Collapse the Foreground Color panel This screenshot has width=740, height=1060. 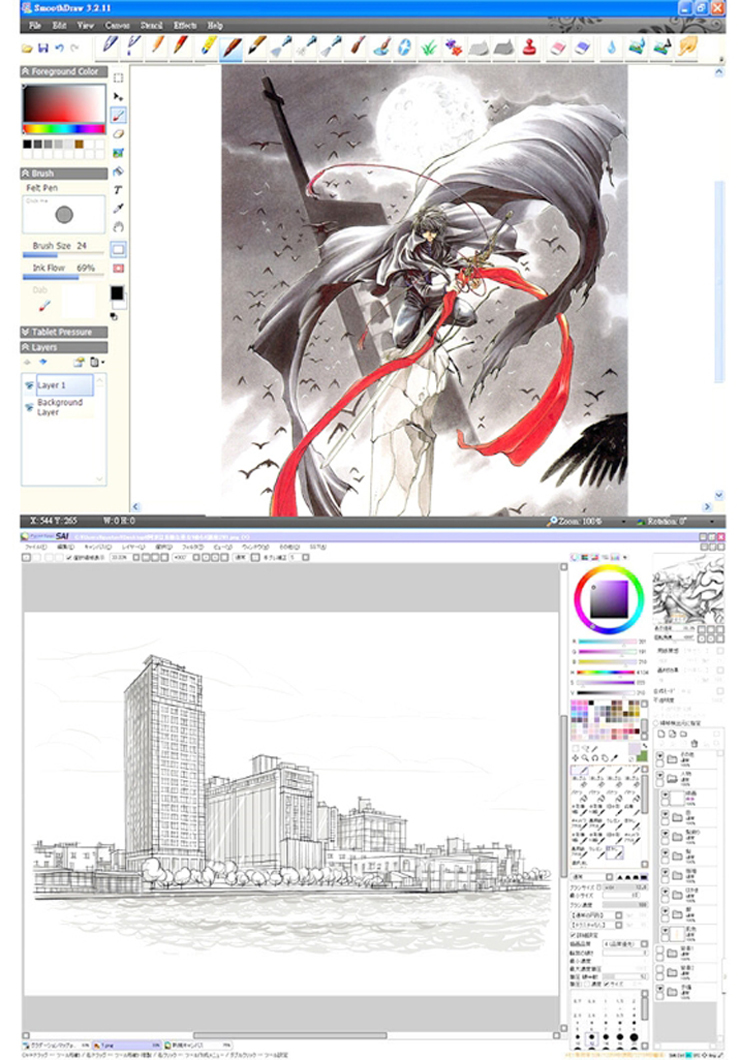(25, 72)
